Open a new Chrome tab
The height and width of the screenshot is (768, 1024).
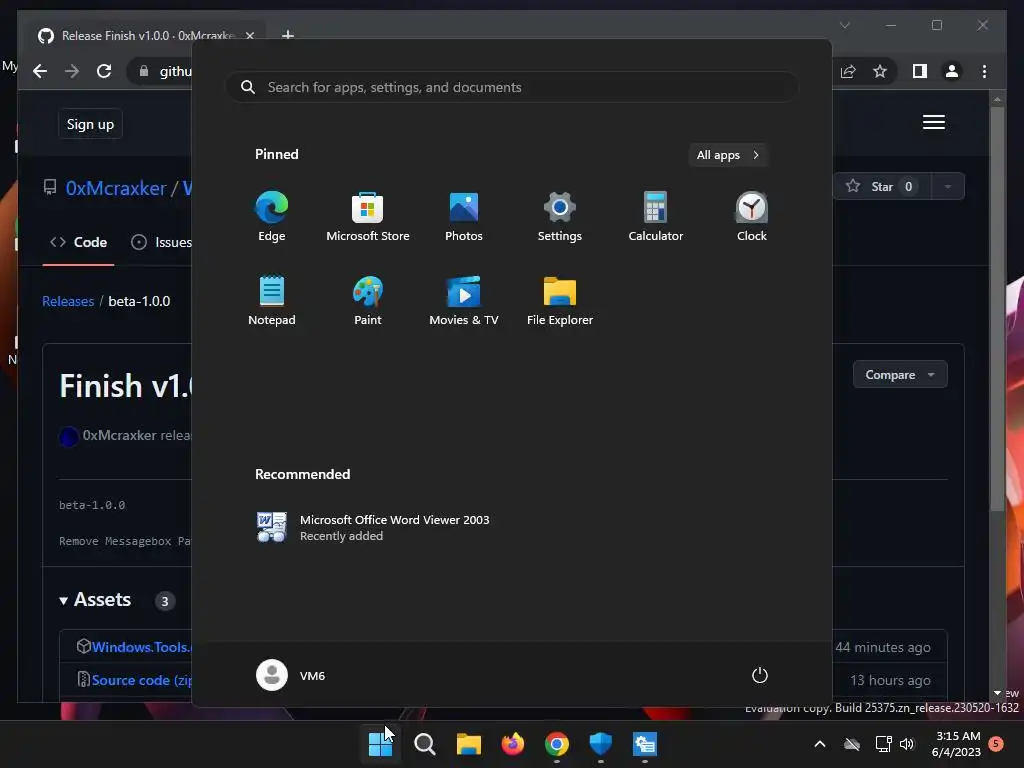click(287, 35)
